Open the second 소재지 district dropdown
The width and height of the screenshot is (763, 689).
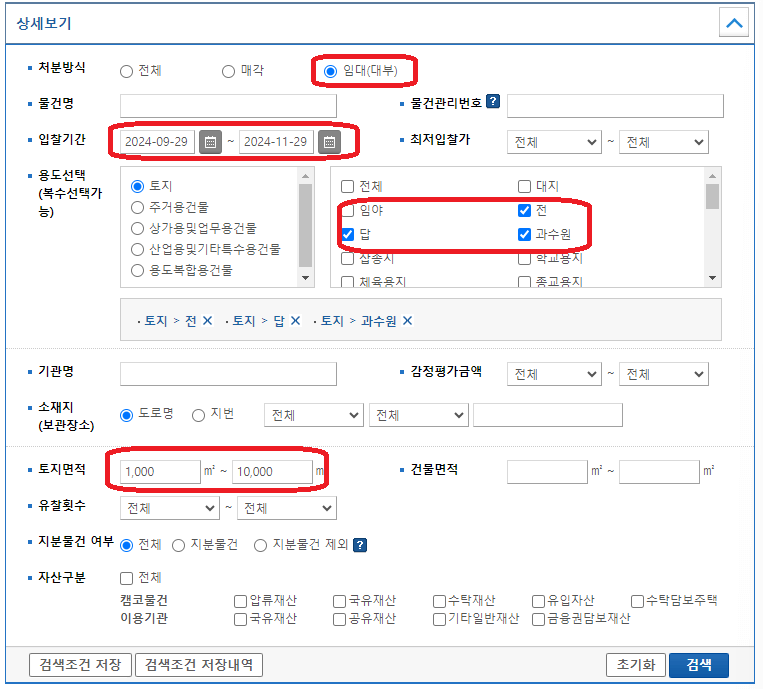pyautogui.click(x=419, y=415)
